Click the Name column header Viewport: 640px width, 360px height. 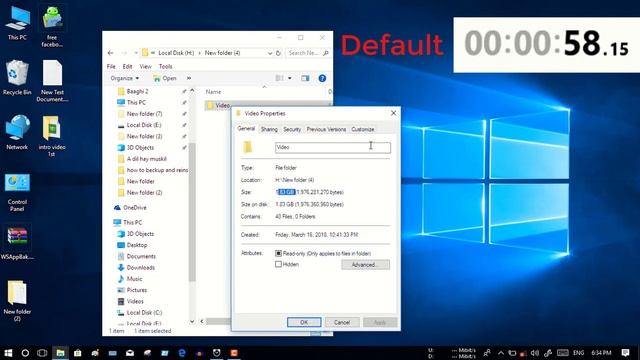tap(213, 92)
